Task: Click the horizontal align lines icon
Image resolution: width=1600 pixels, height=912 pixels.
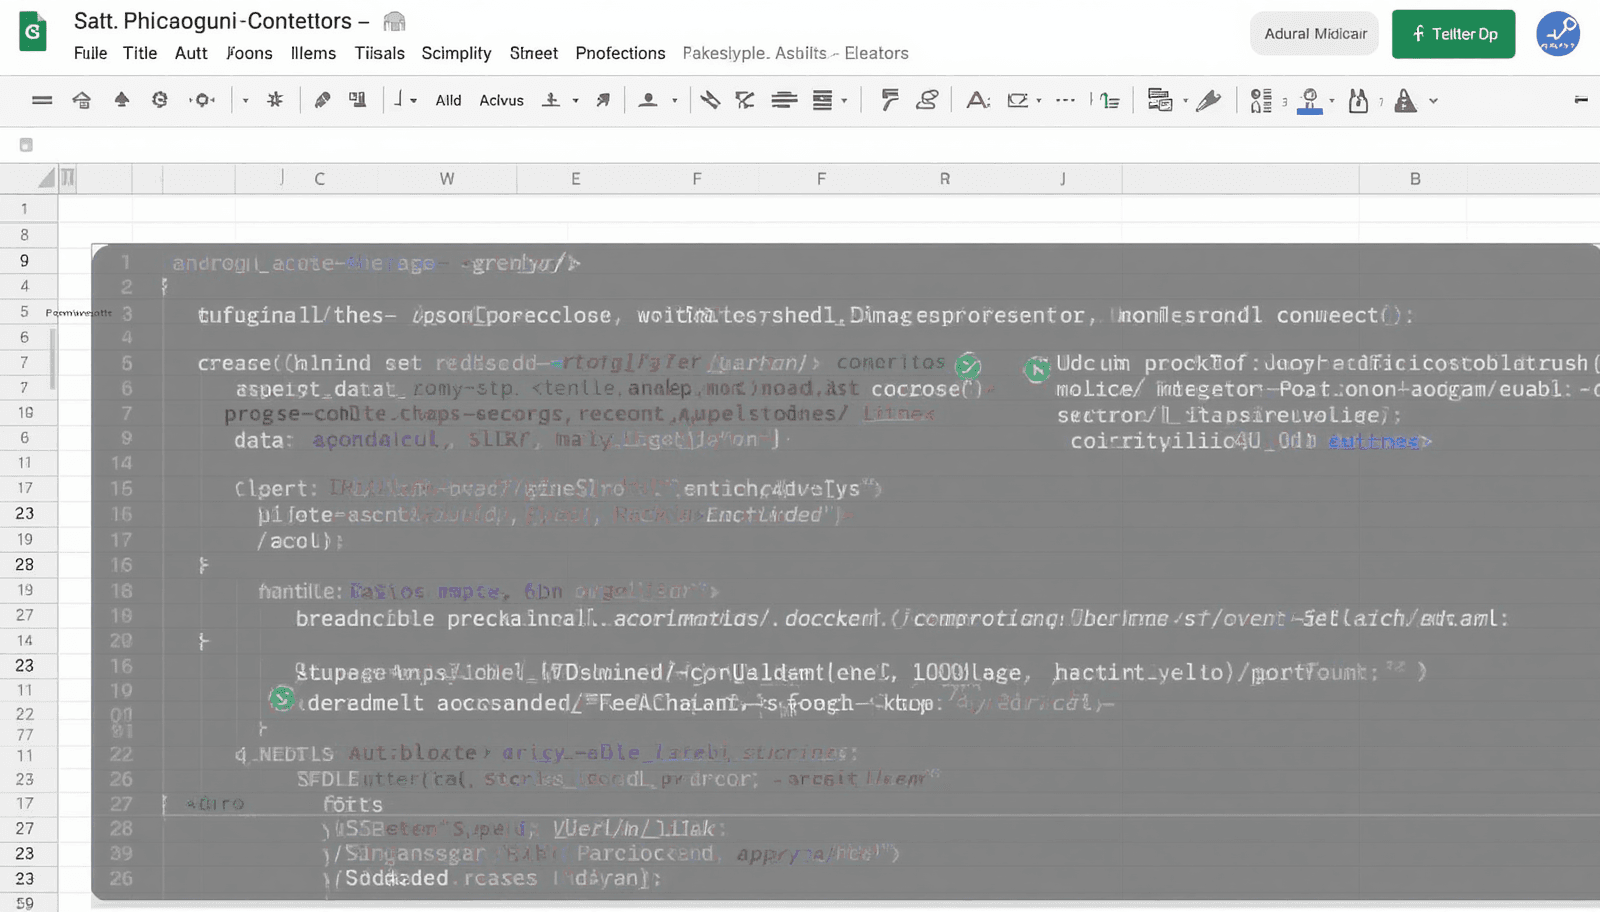Action: (x=784, y=100)
